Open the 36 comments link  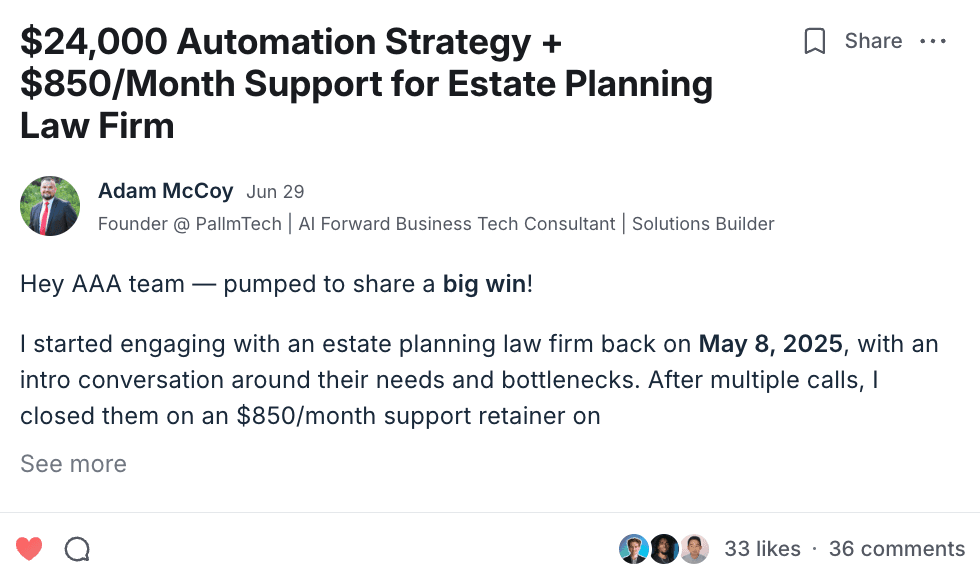coord(896,549)
